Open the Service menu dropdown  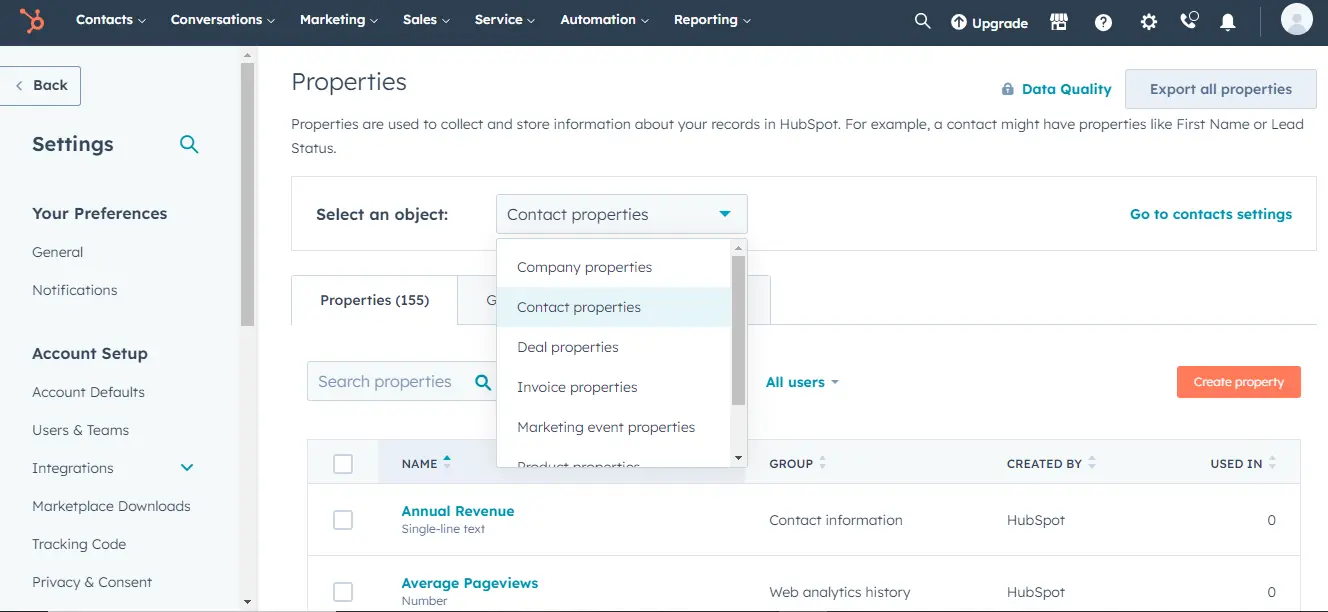(505, 20)
